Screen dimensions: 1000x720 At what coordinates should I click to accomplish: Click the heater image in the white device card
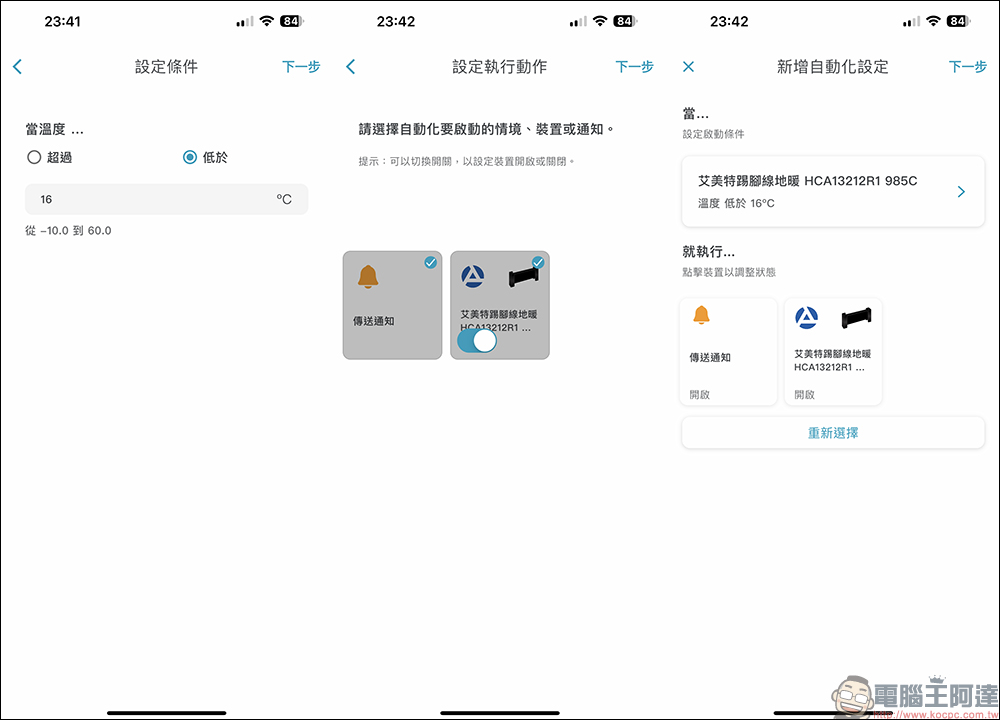coord(857,317)
